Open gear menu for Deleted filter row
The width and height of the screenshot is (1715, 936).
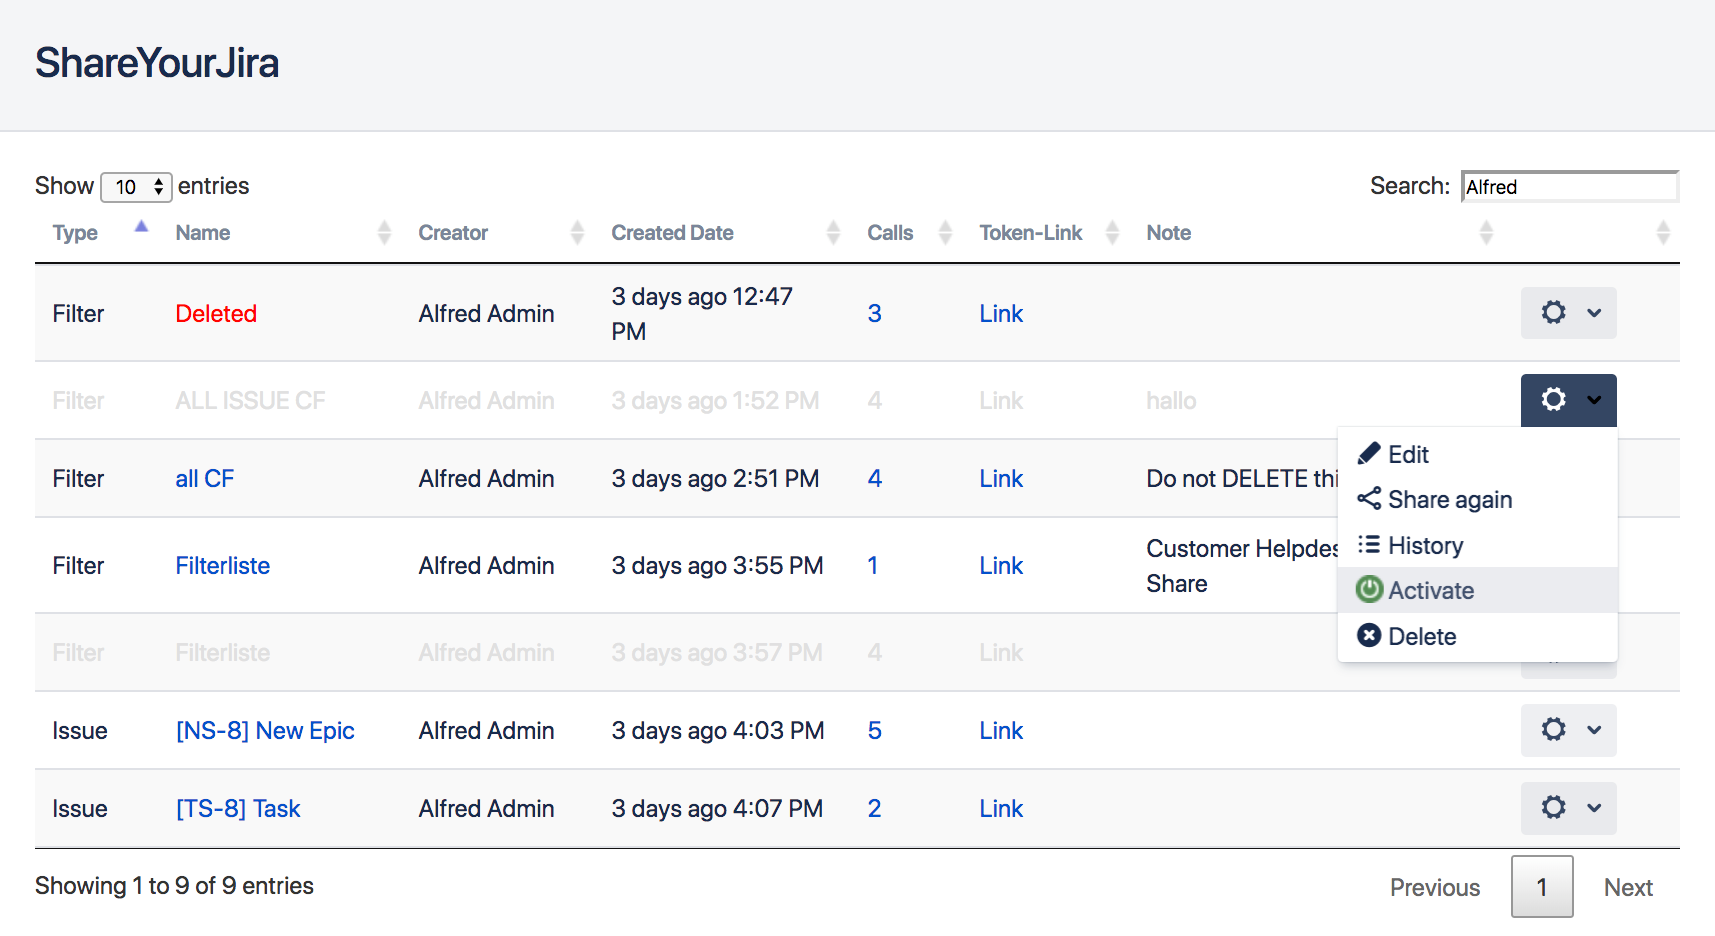tap(1568, 313)
